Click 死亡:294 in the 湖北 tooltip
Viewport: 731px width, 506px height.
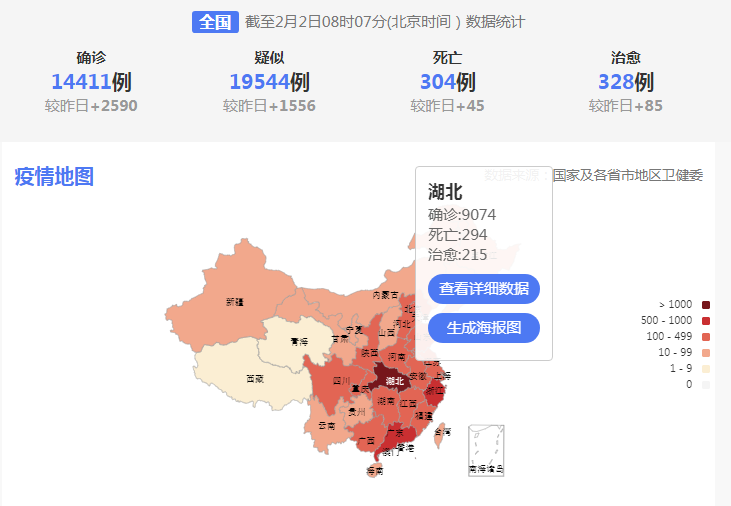[457, 235]
